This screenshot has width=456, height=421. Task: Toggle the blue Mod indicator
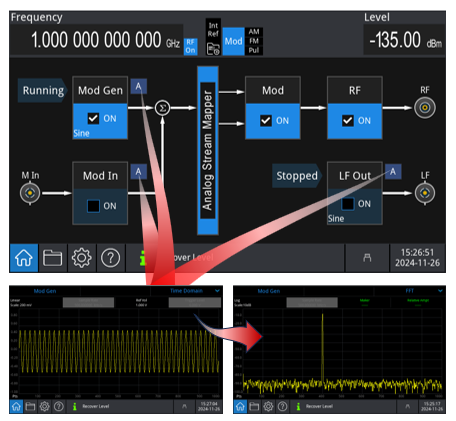coord(233,41)
